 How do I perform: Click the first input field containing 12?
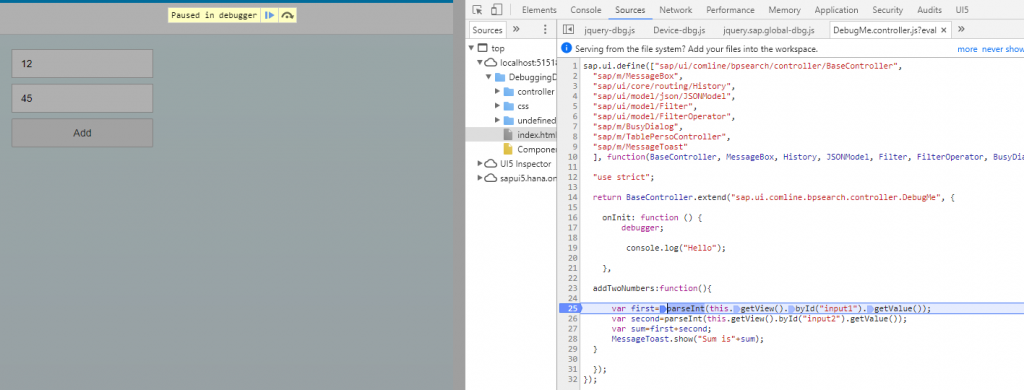[82, 63]
